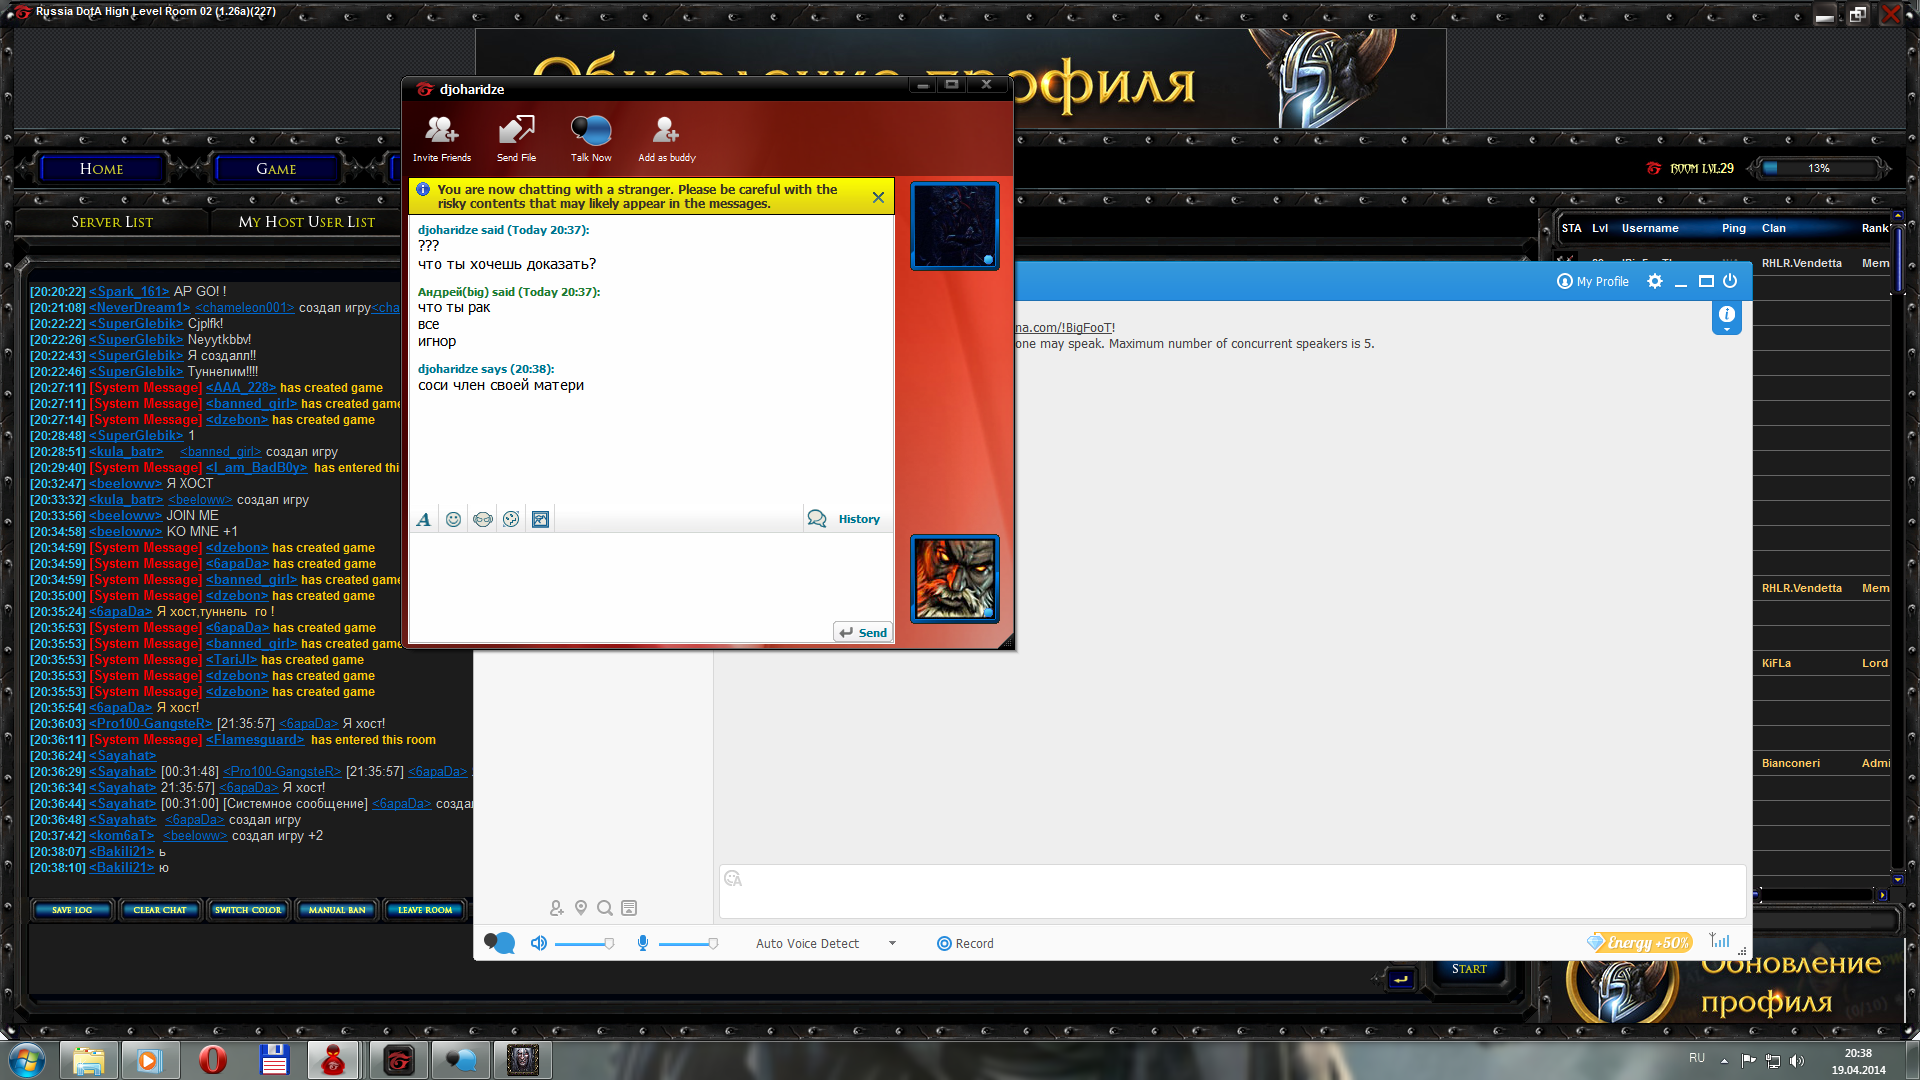The image size is (1920, 1080).
Task: Open Send File in chat toolbar
Action: tap(516, 139)
